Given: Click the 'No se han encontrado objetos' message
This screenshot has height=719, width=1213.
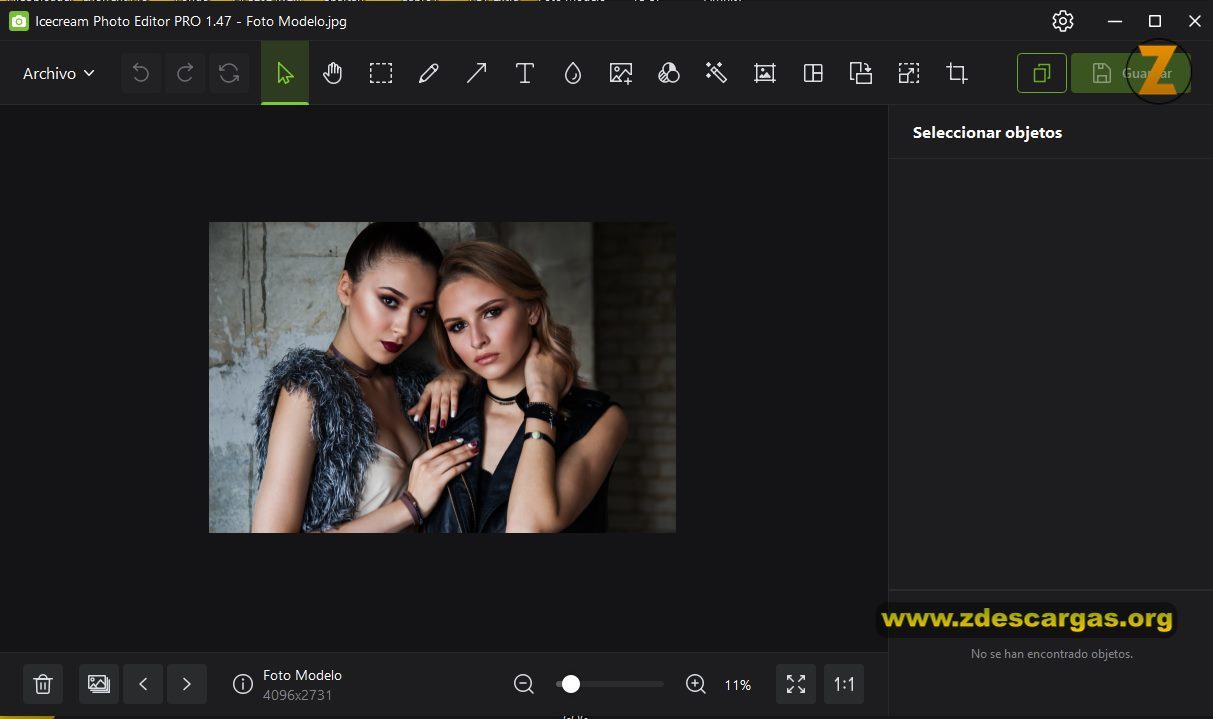Looking at the screenshot, I should point(1052,654).
